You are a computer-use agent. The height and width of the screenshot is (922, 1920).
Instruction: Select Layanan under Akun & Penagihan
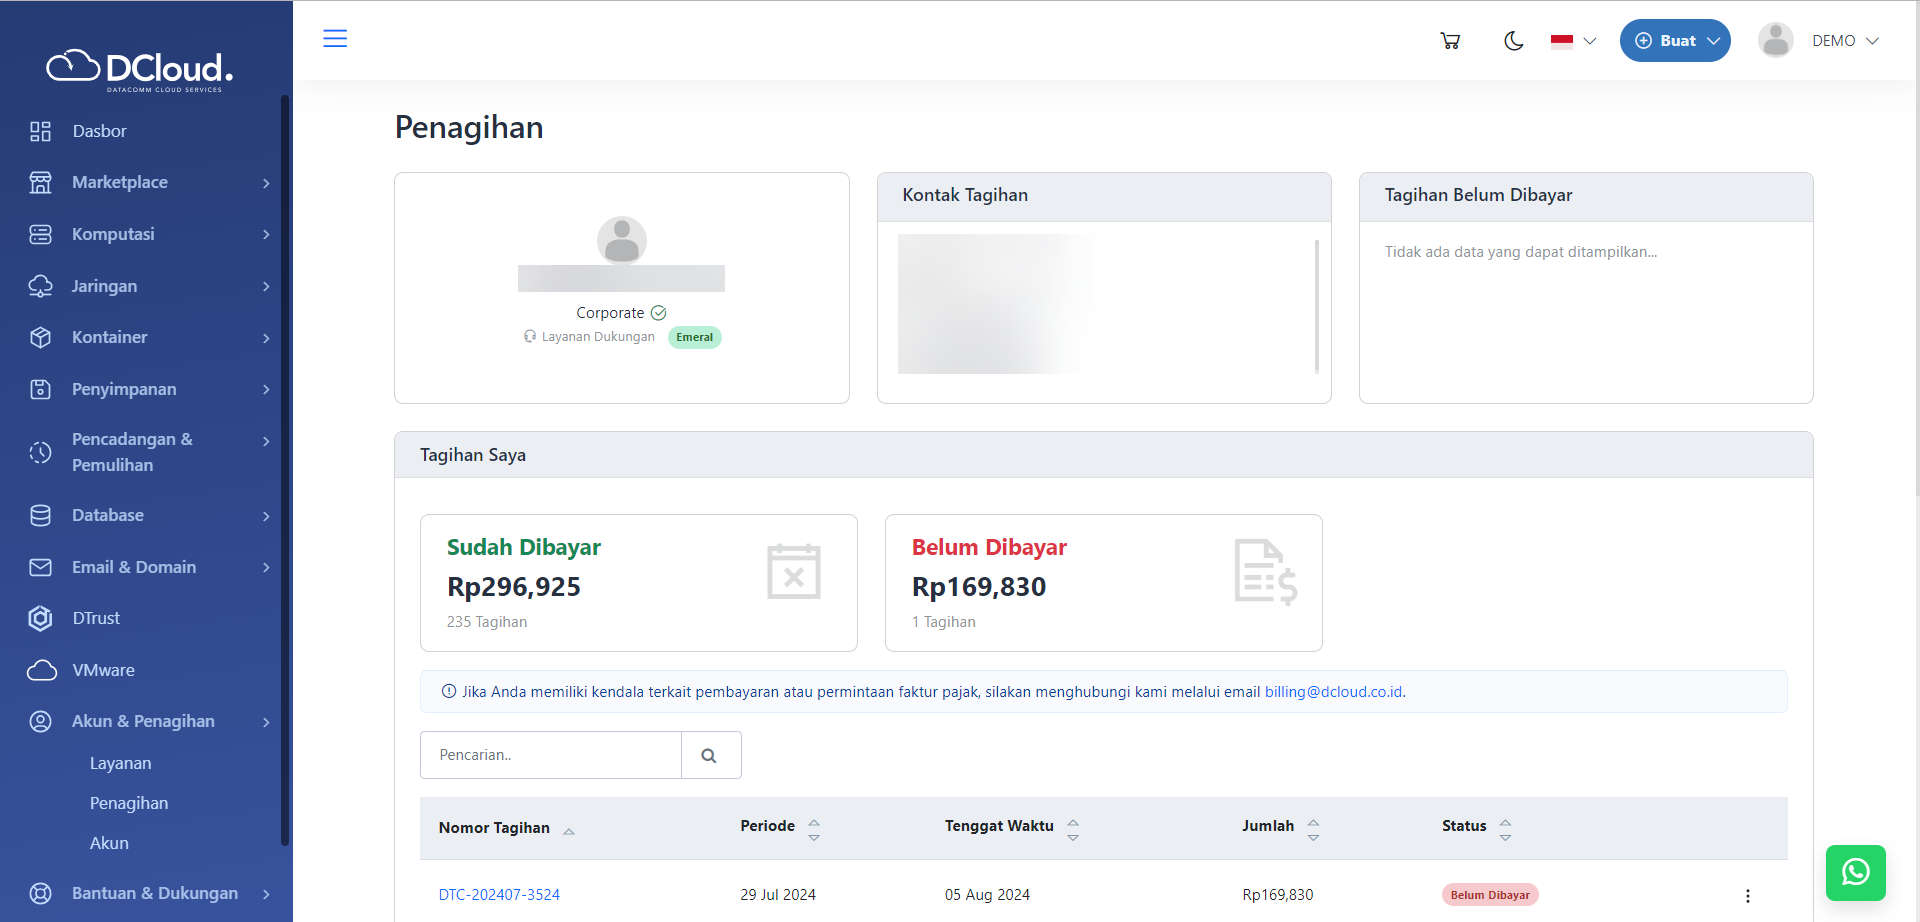click(121, 763)
